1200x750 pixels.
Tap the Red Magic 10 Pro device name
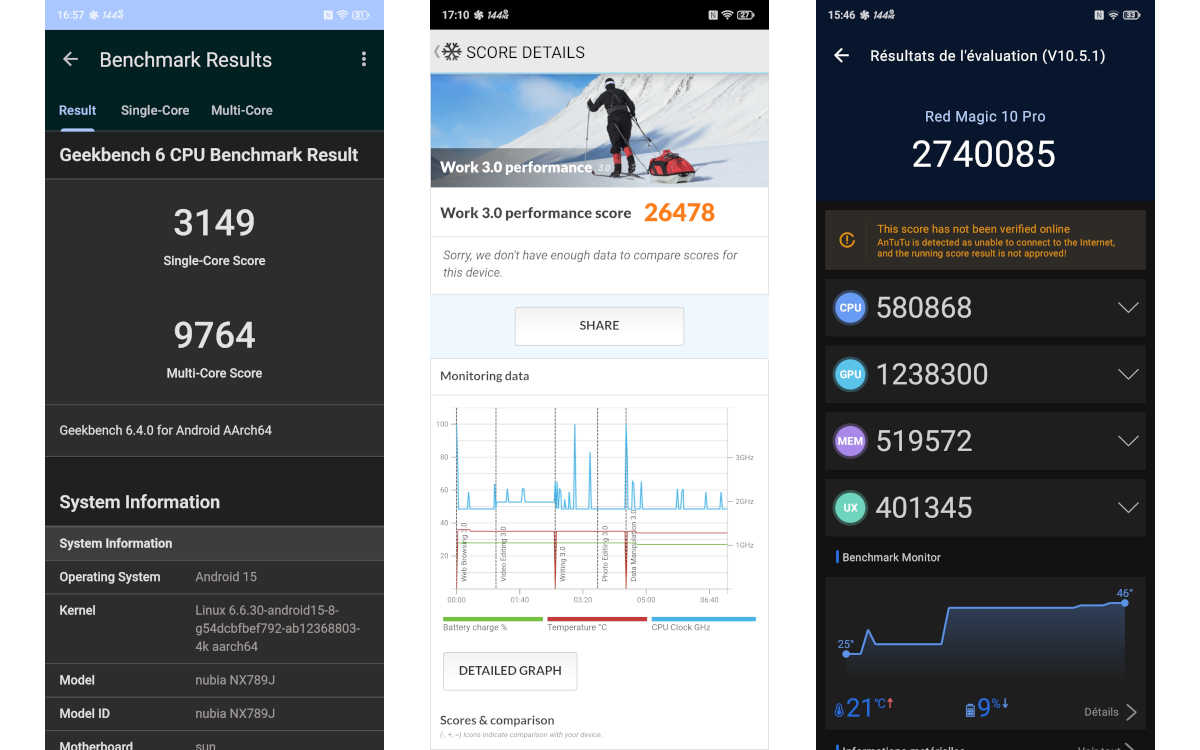985,117
